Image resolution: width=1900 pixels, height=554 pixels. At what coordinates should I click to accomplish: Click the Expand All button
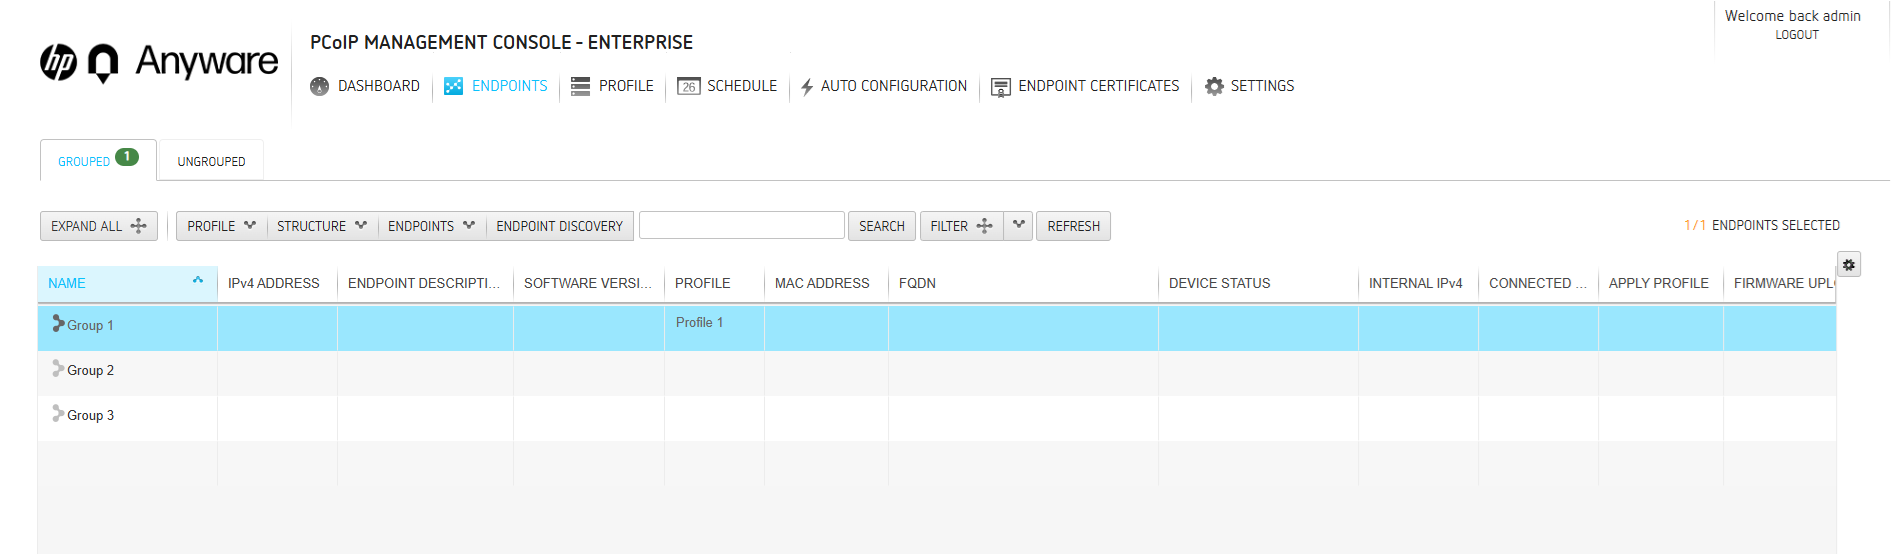(99, 226)
